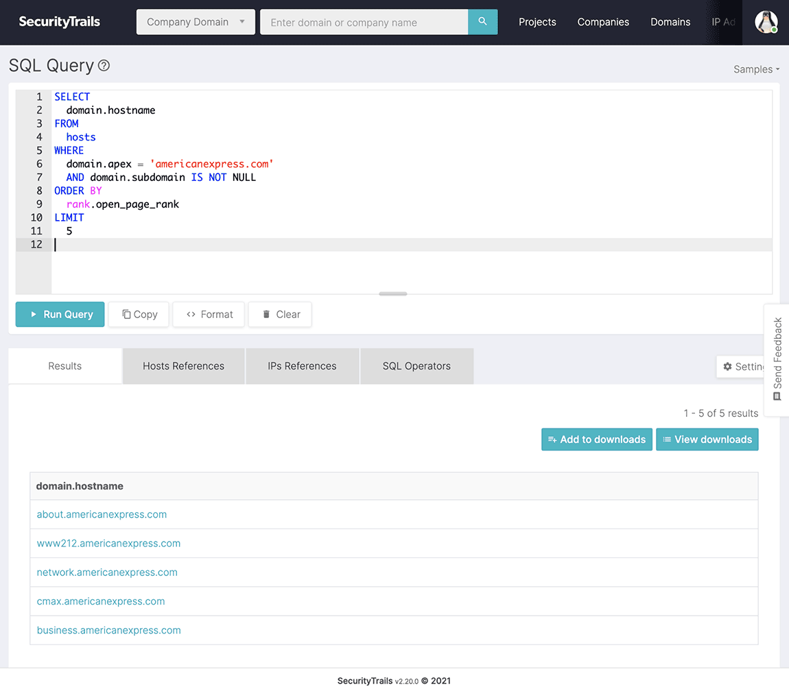Image resolution: width=789 pixels, height=689 pixels.
Task: Click the '1 - 5 of 5 results' count
Action: (721, 413)
